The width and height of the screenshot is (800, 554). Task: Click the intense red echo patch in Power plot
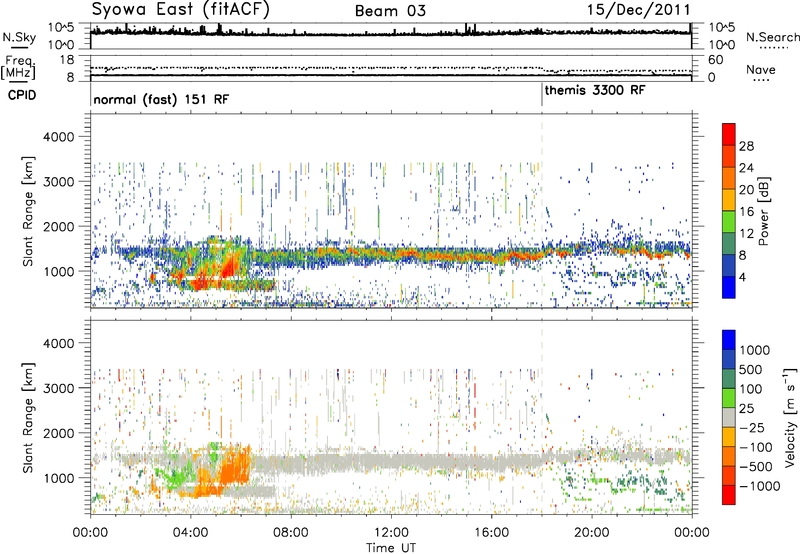pyautogui.click(x=229, y=267)
